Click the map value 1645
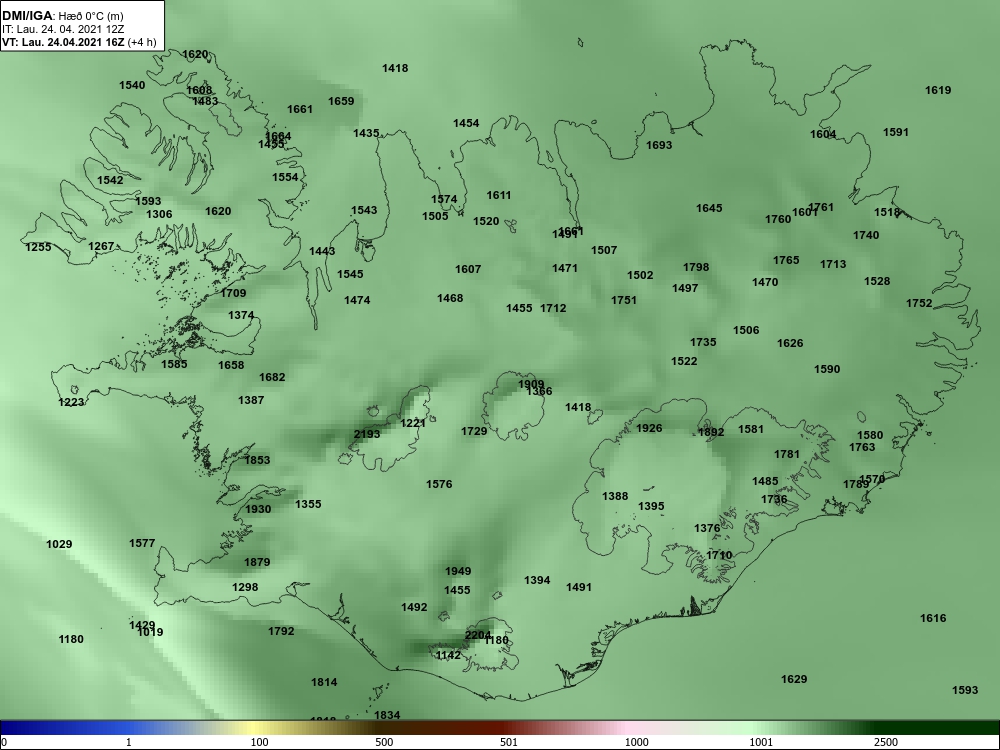Screen dimensions: 1000x750 click(x=709, y=209)
